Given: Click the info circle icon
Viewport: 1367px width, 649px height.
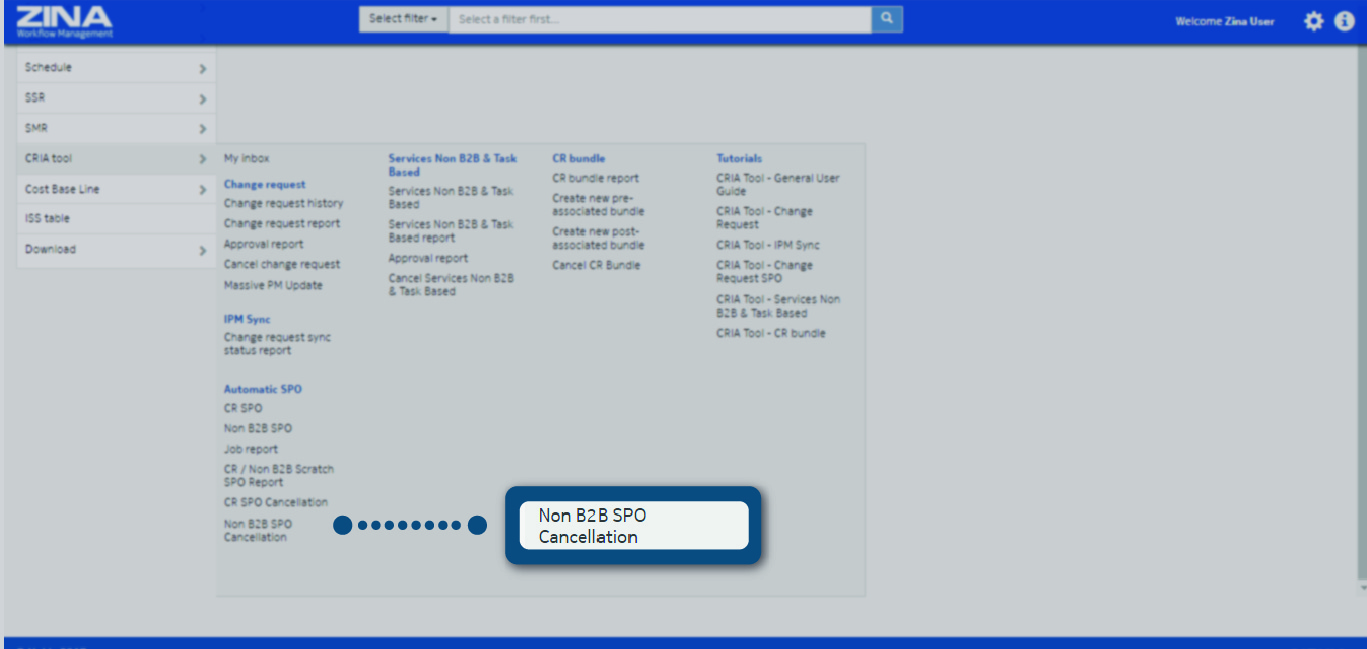Looking at the screenshot, I should pos(1344,21).
